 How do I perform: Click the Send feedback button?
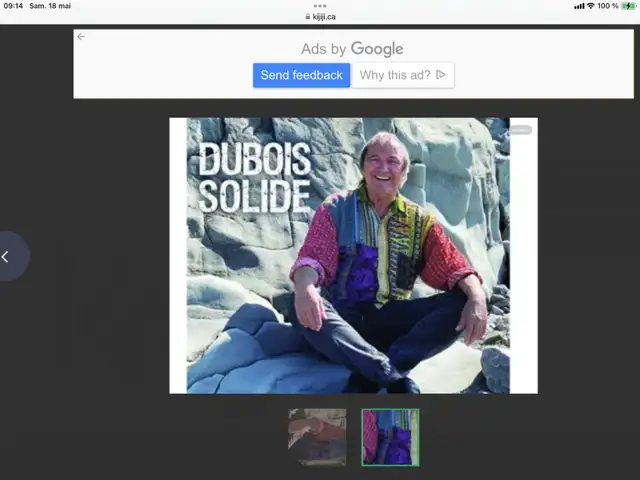[x=301, y=75]
